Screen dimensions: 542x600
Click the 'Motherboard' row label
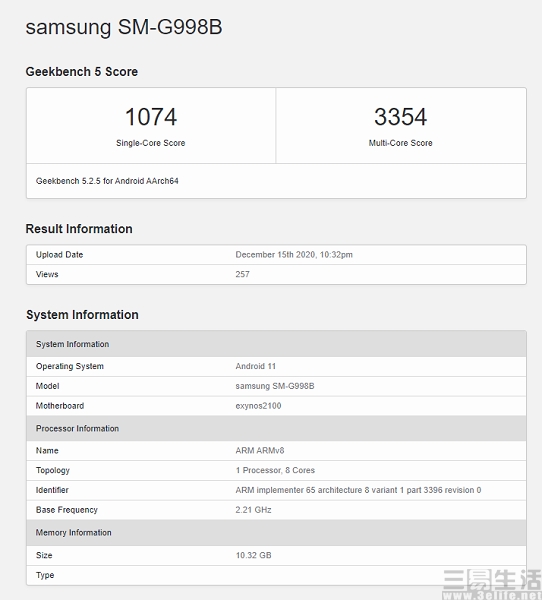60,406
